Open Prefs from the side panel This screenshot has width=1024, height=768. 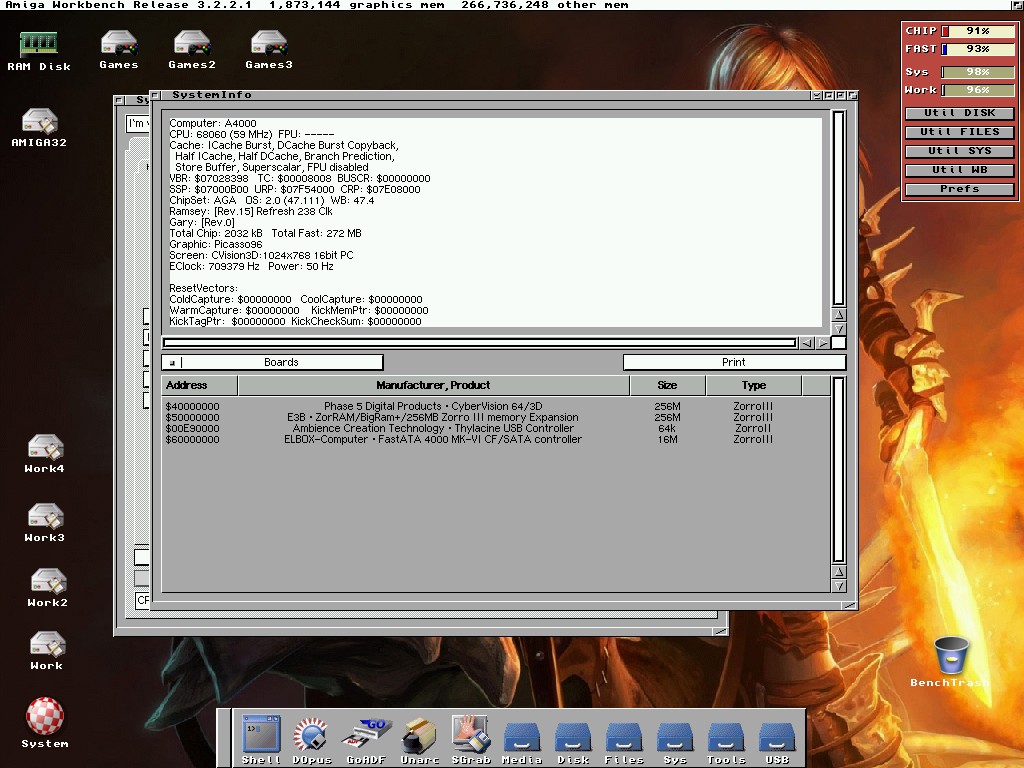pos(959,189)
